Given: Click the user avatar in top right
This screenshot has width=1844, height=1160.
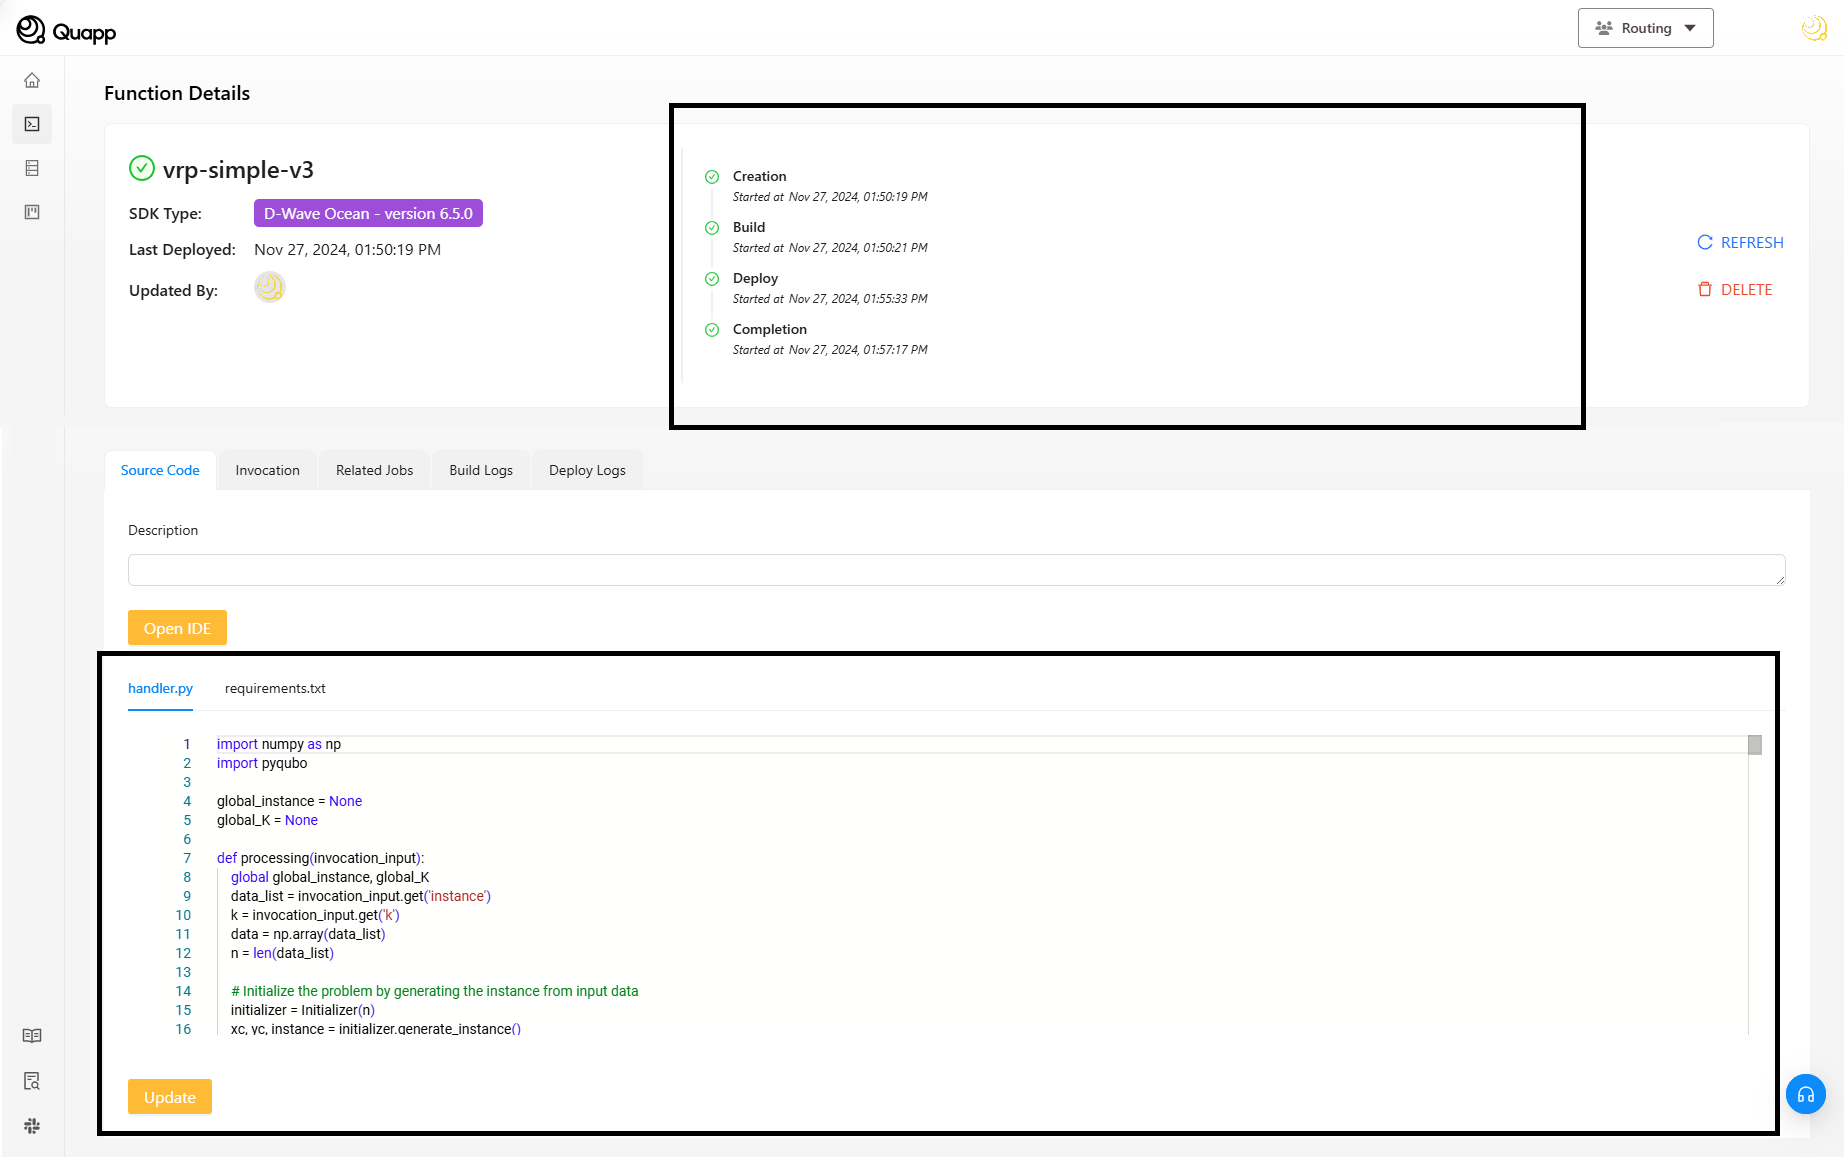Looking at the screenshot, I should 1814,28.
